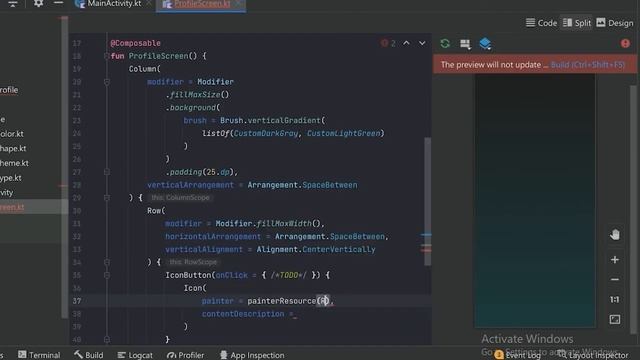Click Brush.verticalGradient text
Screen dimensions: 640x360
tap(270, 121)
